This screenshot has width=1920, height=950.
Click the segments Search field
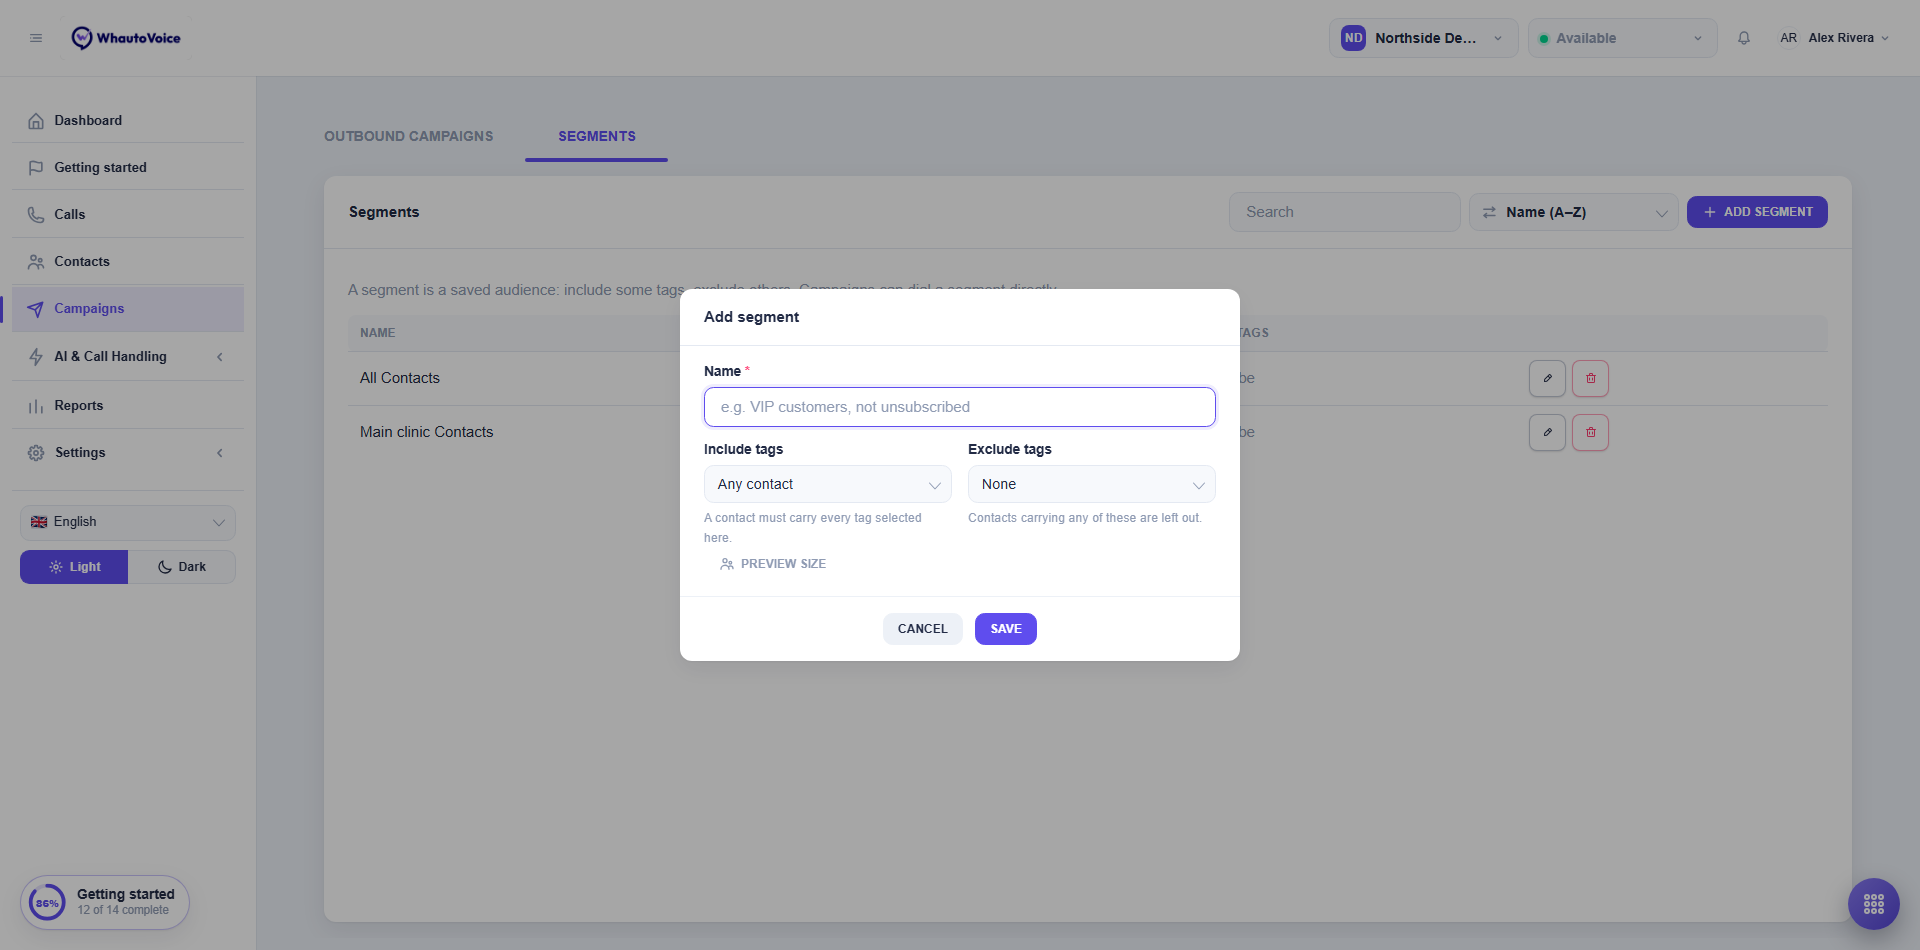(x=1345, y=212)
